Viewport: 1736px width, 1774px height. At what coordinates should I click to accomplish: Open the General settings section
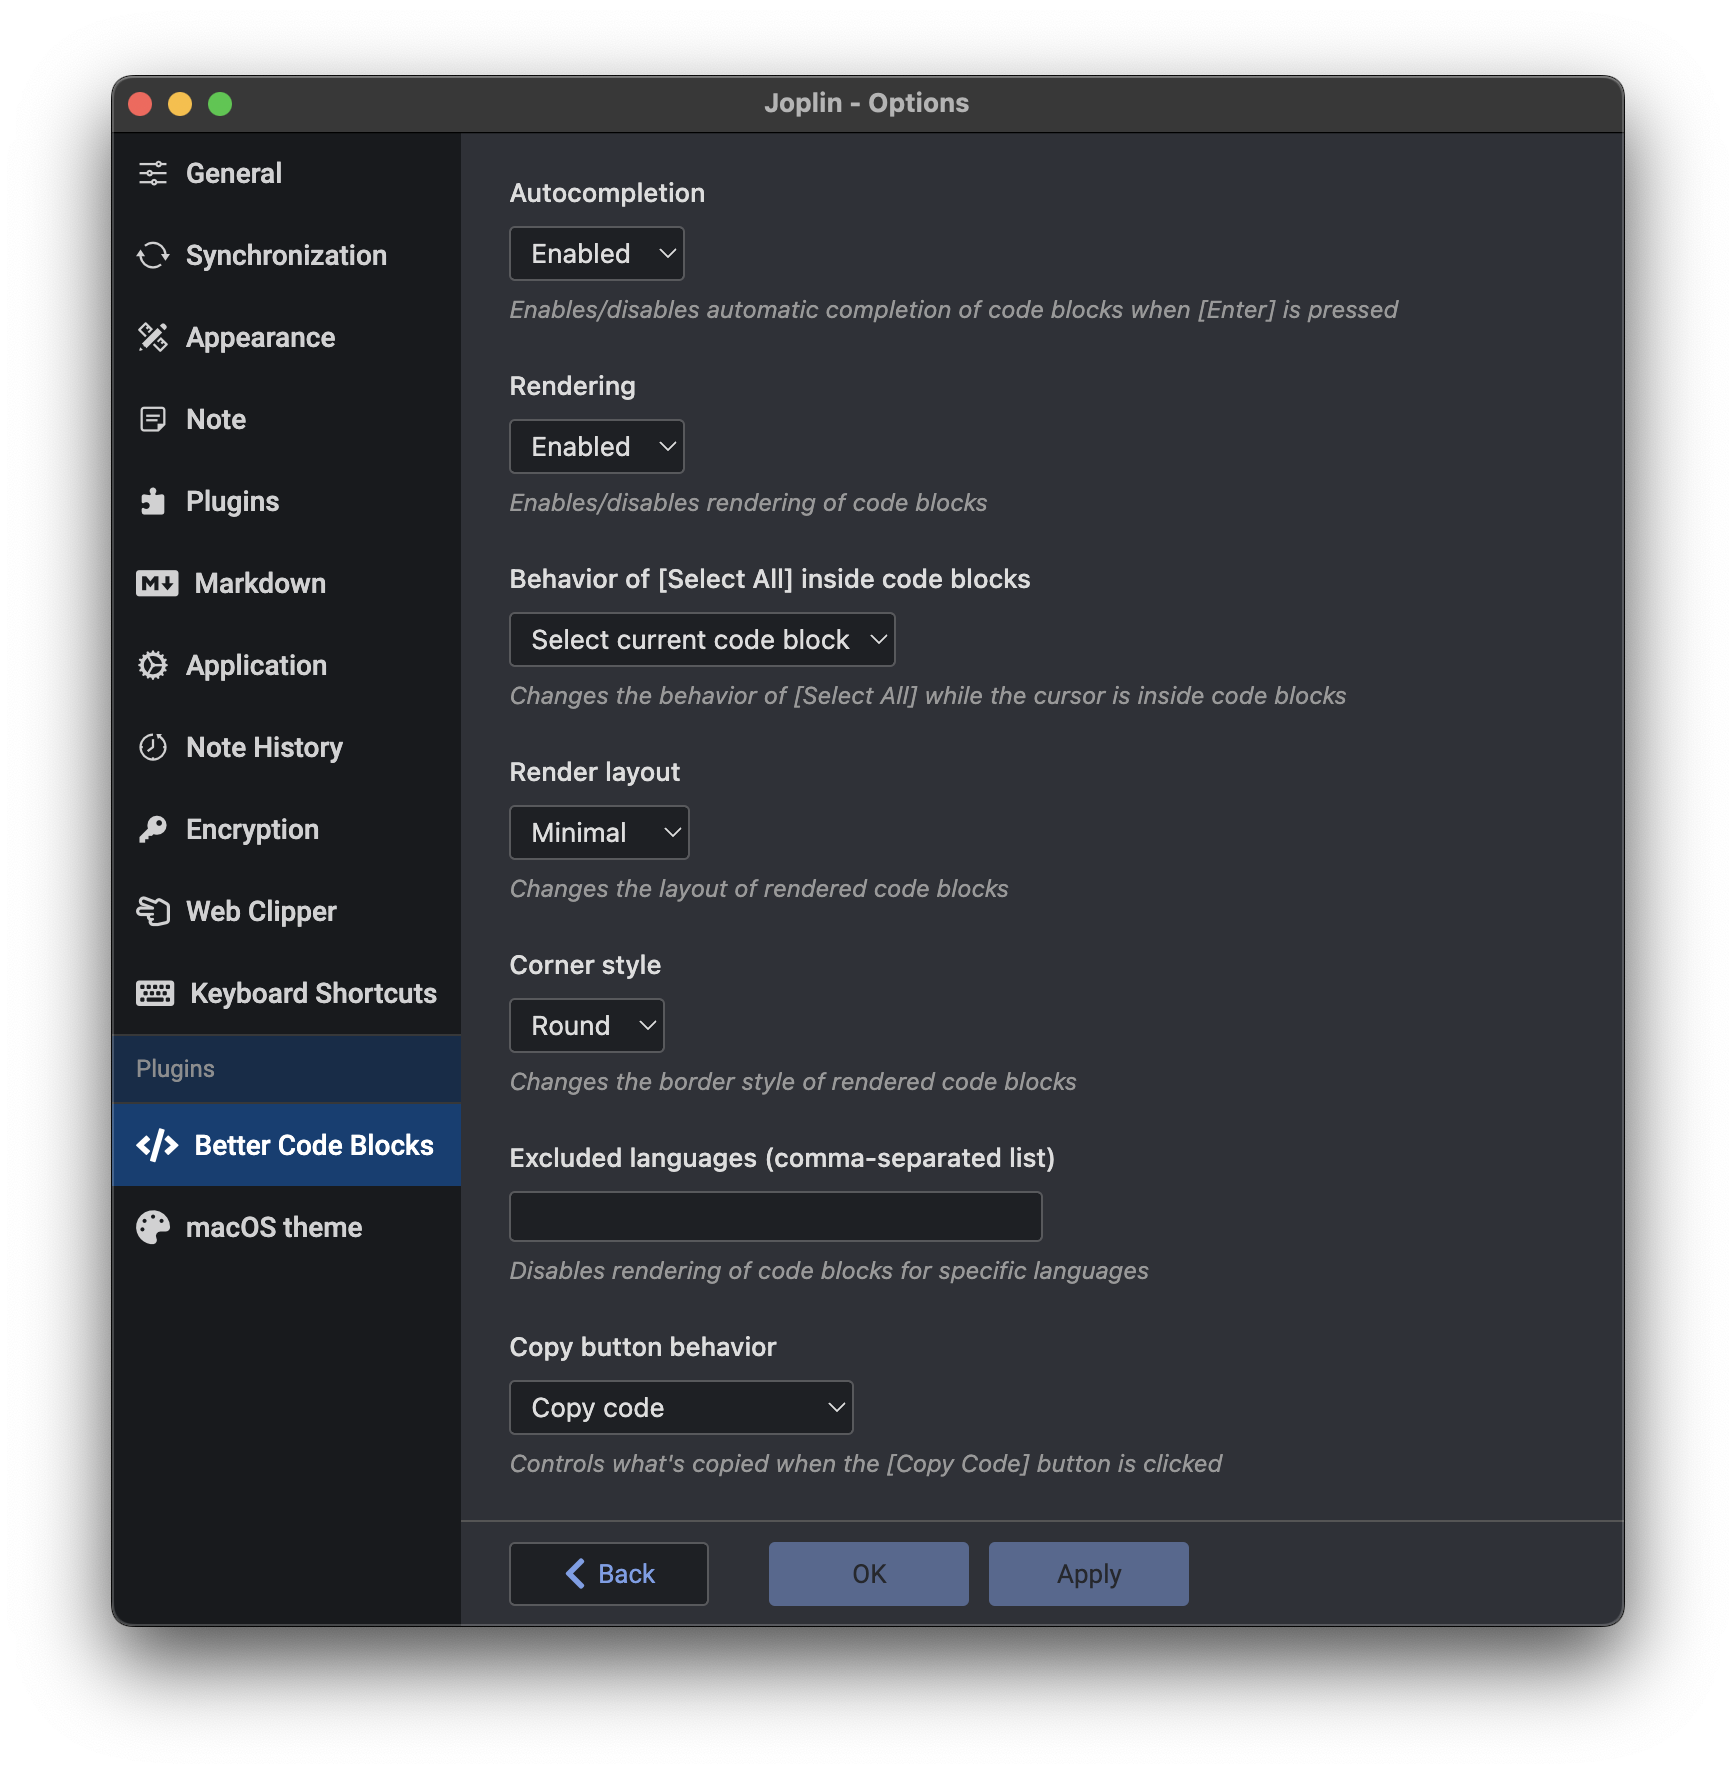tap(287, 173)
